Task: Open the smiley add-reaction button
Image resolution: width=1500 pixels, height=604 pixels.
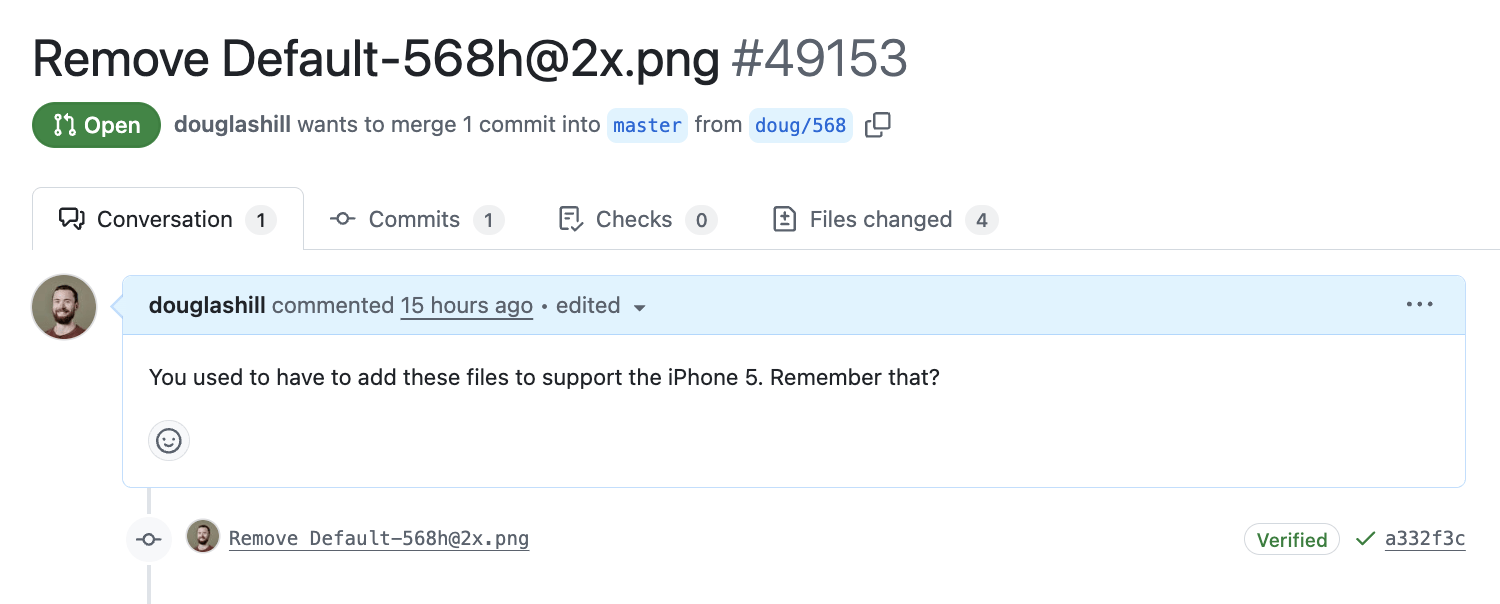Action: coord(169,440)
